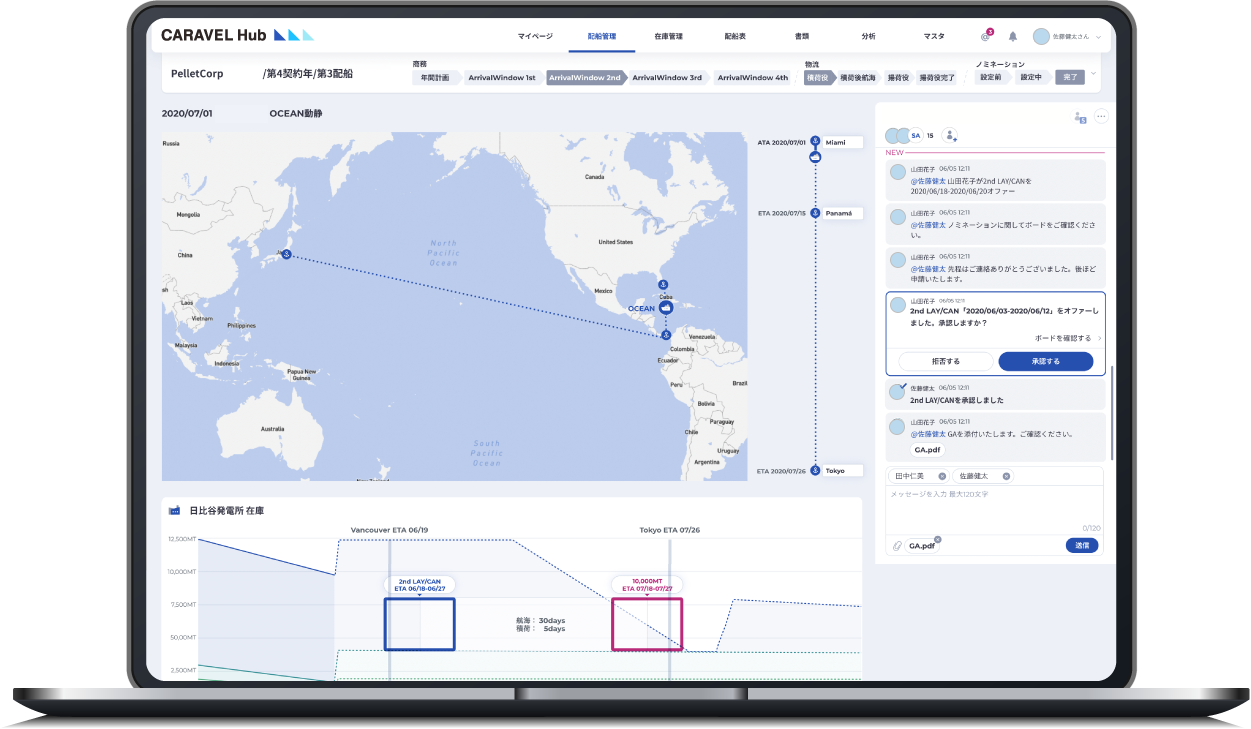Select the 年間計画 step
The image size is (1251, 729).
click(435, 77)
